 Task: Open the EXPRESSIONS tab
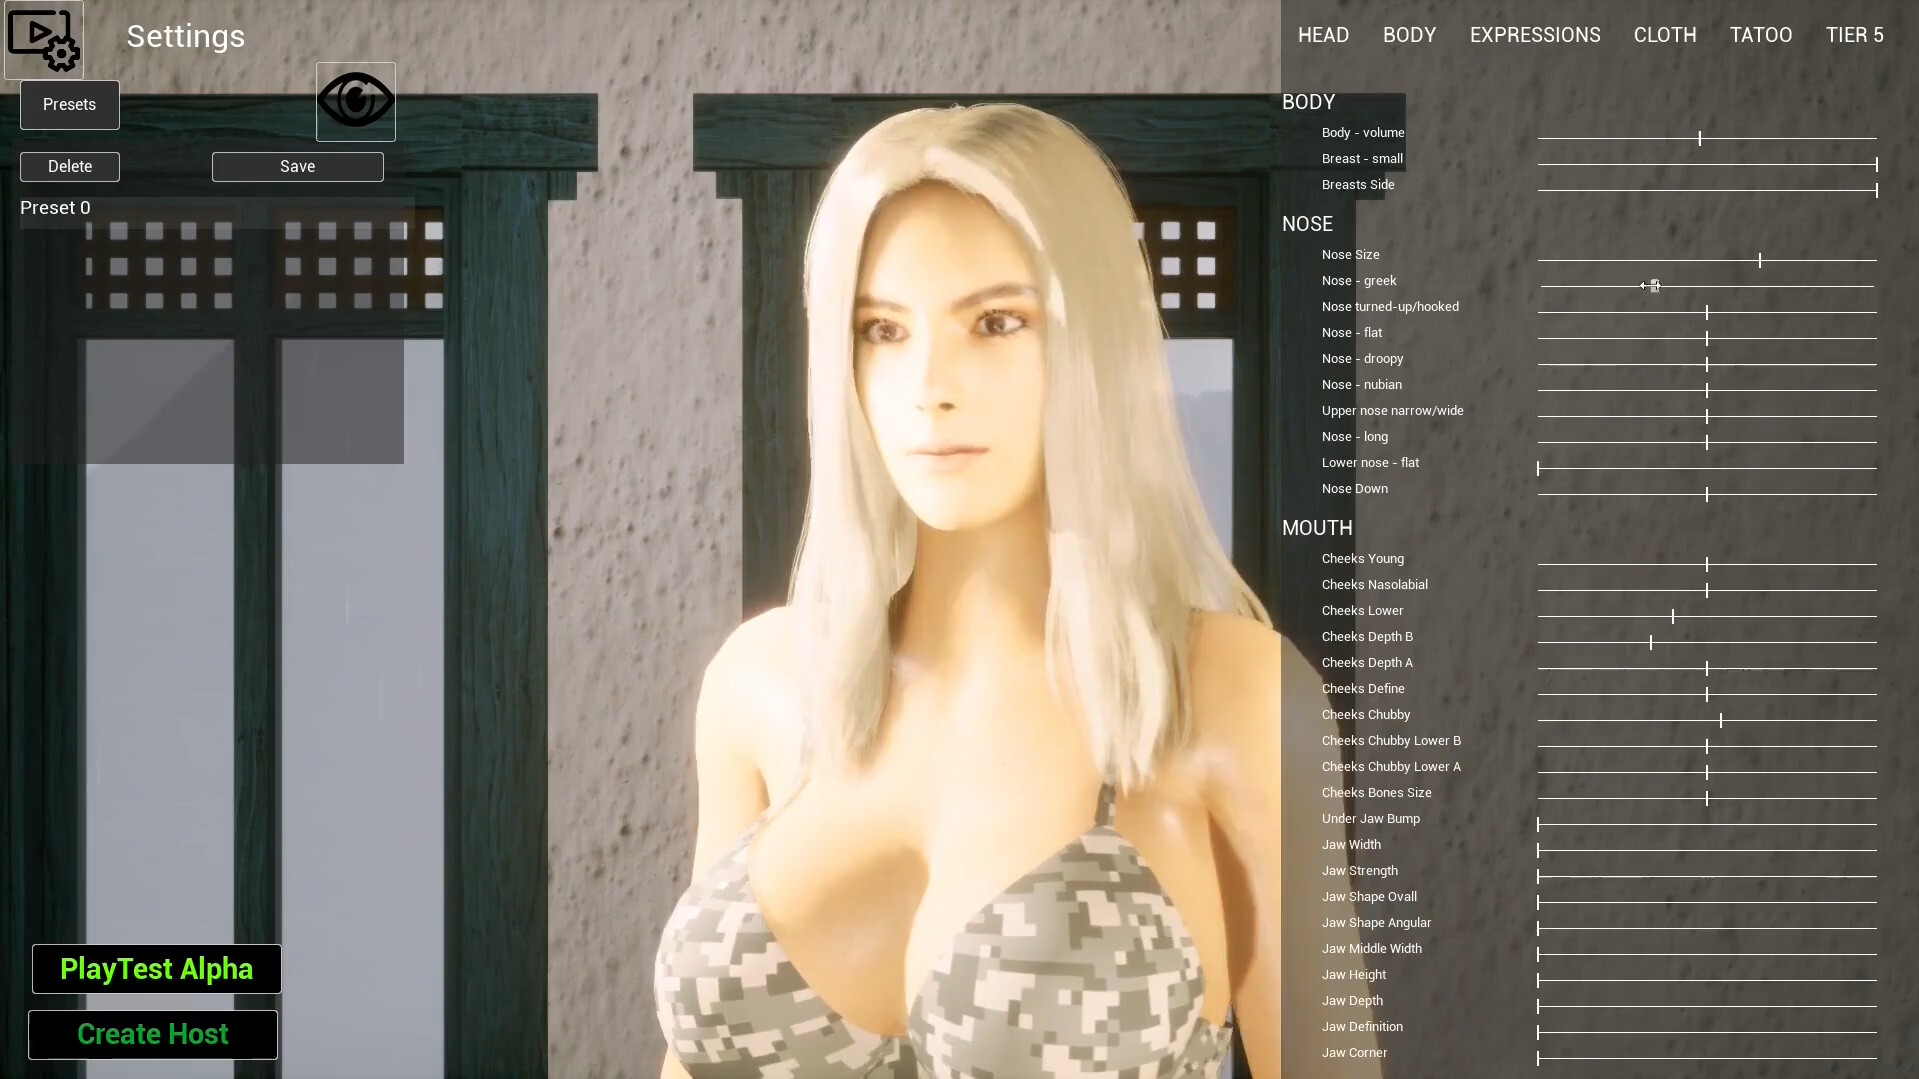(x=1534, y=34)
